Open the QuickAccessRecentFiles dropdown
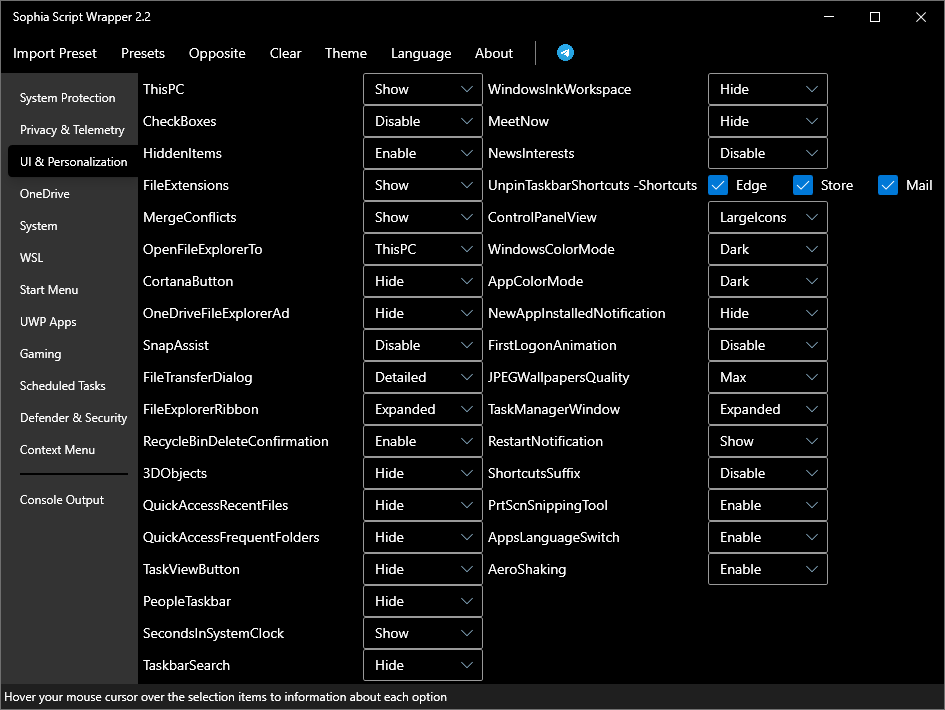Viewport: 945px width, 710px height. click(x=422, y=504)
